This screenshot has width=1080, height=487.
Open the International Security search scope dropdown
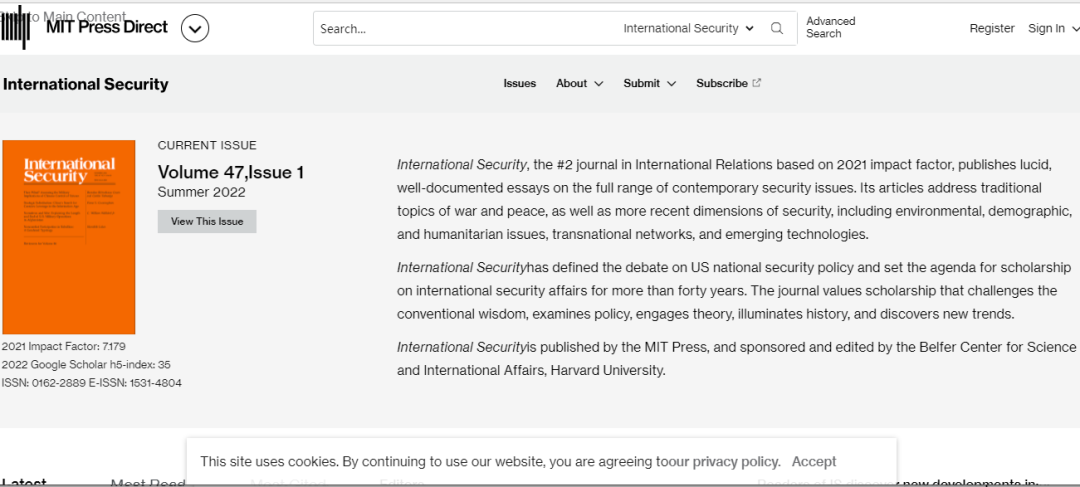688,28
